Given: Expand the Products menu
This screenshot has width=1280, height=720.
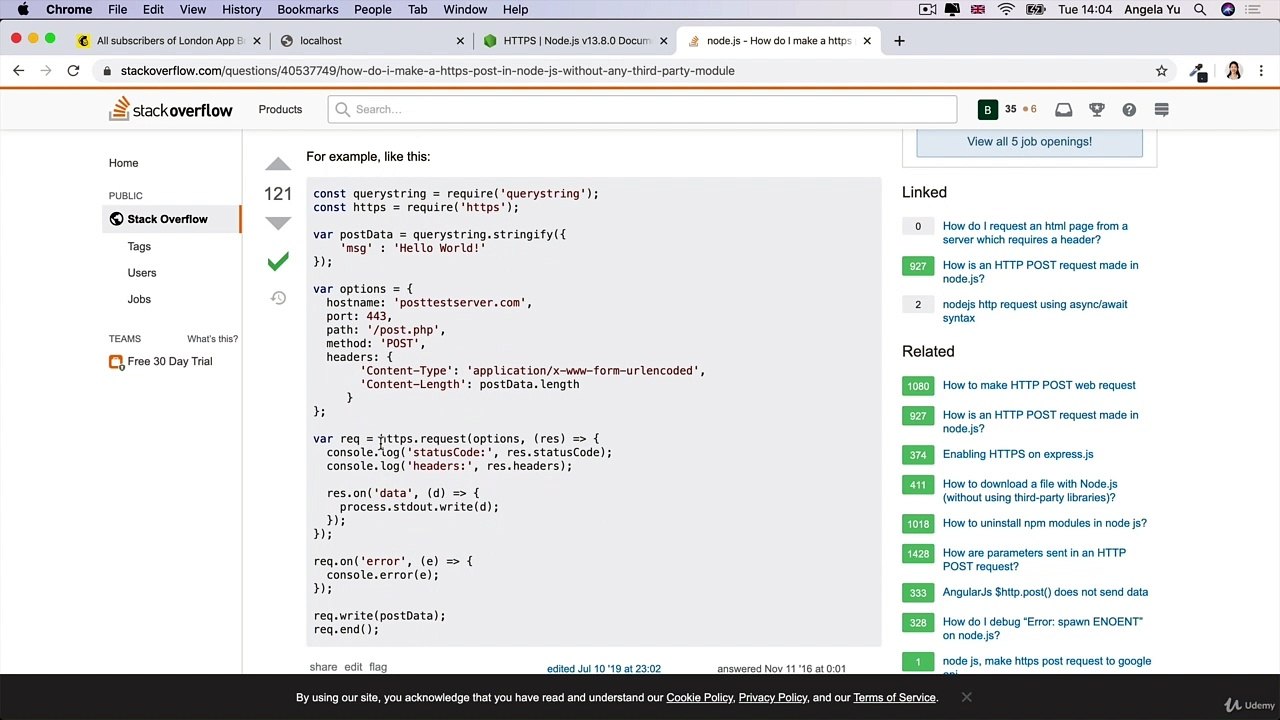Looking at the screenshot, I should 280,109.
